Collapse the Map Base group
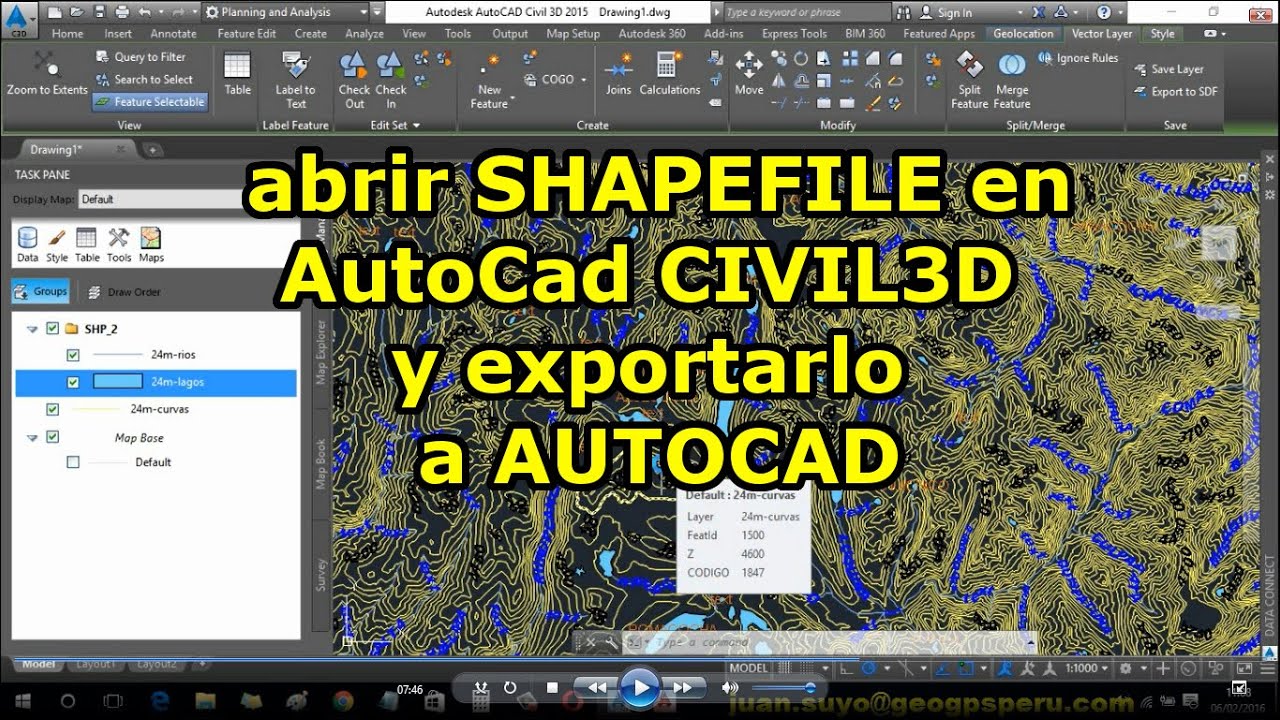The width and height of the screenshot is (1280, 720). point(32,437)
